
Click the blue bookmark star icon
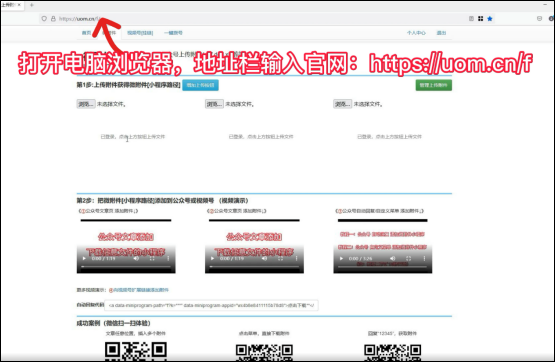click(x=490, y=19)
